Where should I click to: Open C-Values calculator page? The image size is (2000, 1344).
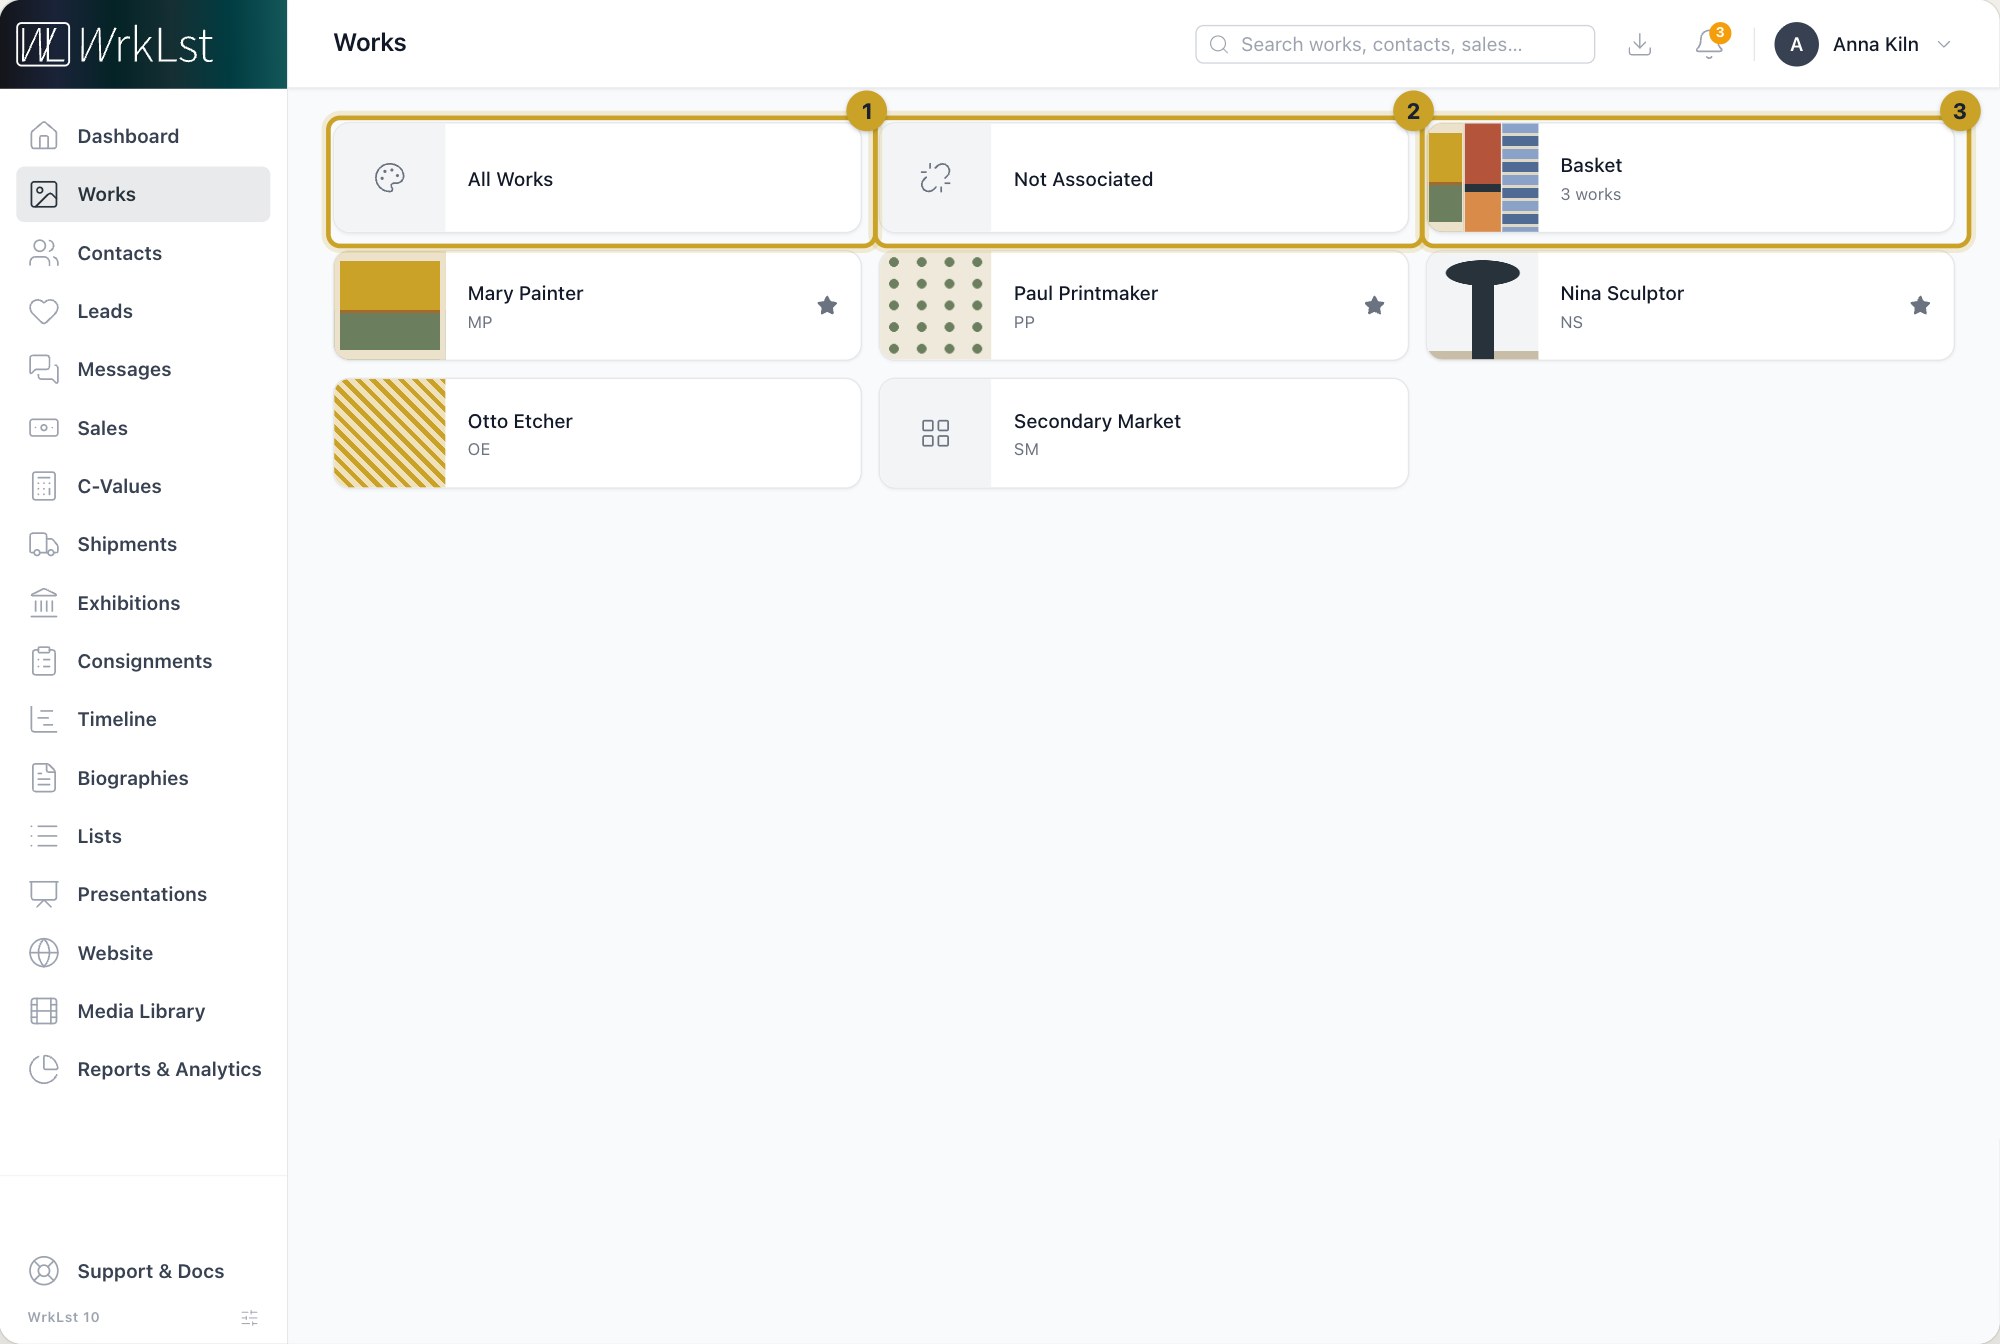[x=143, y=486]
